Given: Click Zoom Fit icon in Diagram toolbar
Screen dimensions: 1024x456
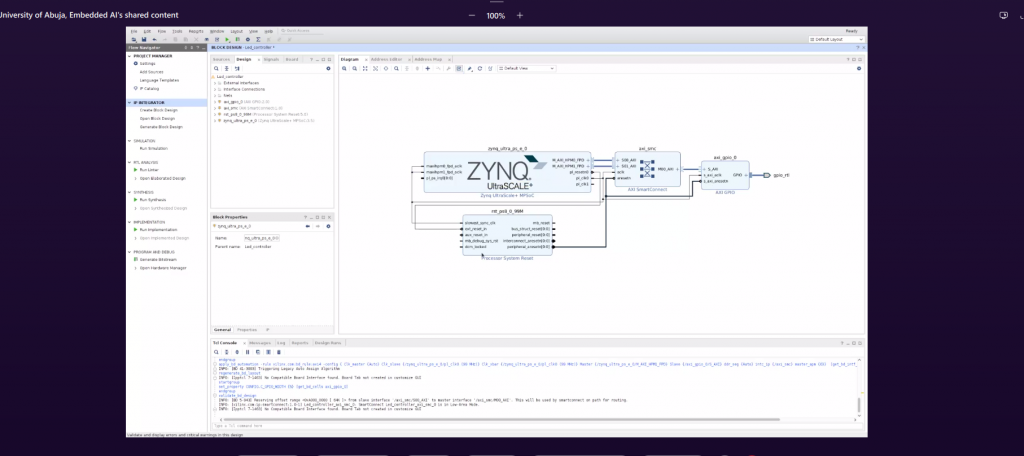Looking at the screenshot, I should point(365,69).
